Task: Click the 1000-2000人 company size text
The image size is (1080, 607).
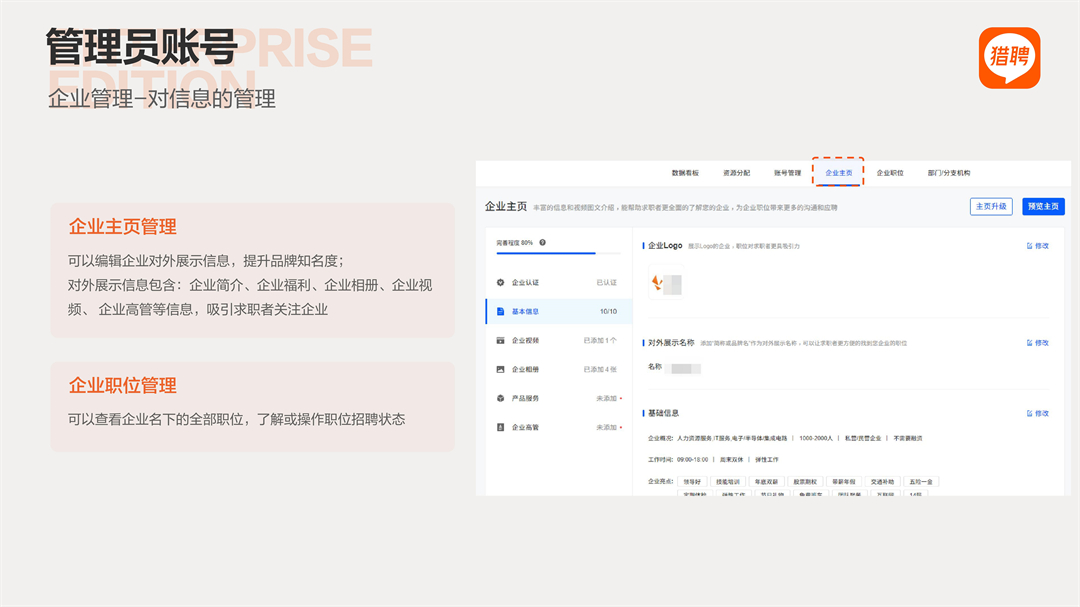Action: (816, 438)
